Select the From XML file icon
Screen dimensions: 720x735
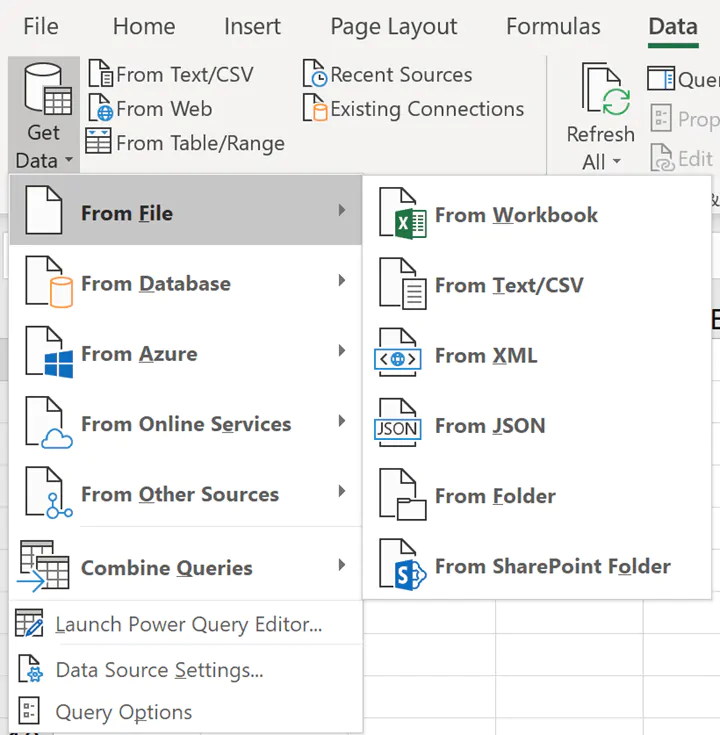click(x=398, y=352)
